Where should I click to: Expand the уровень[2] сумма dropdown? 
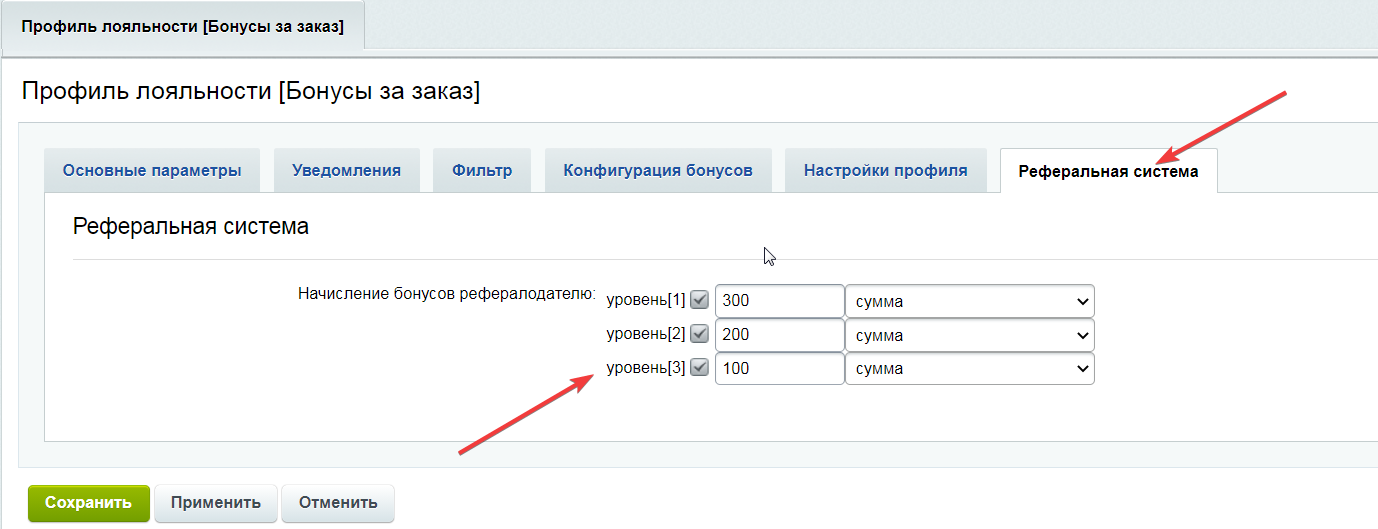[970, 335]
